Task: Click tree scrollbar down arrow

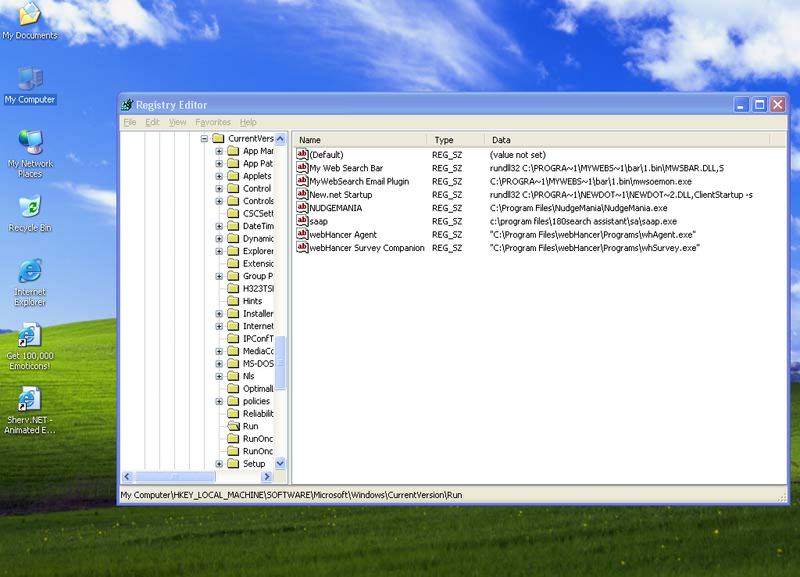Action: pos(280,463)
